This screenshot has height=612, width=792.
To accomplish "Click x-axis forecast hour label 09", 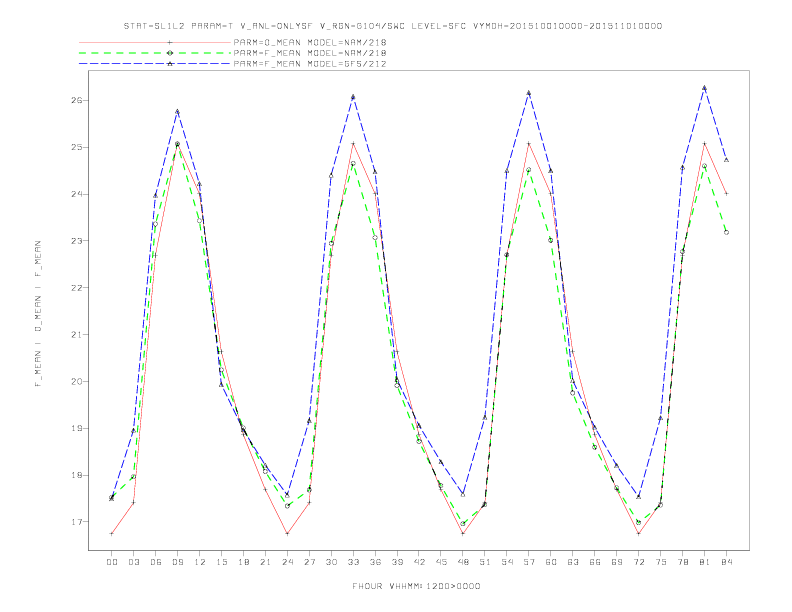I will point(177,562).
